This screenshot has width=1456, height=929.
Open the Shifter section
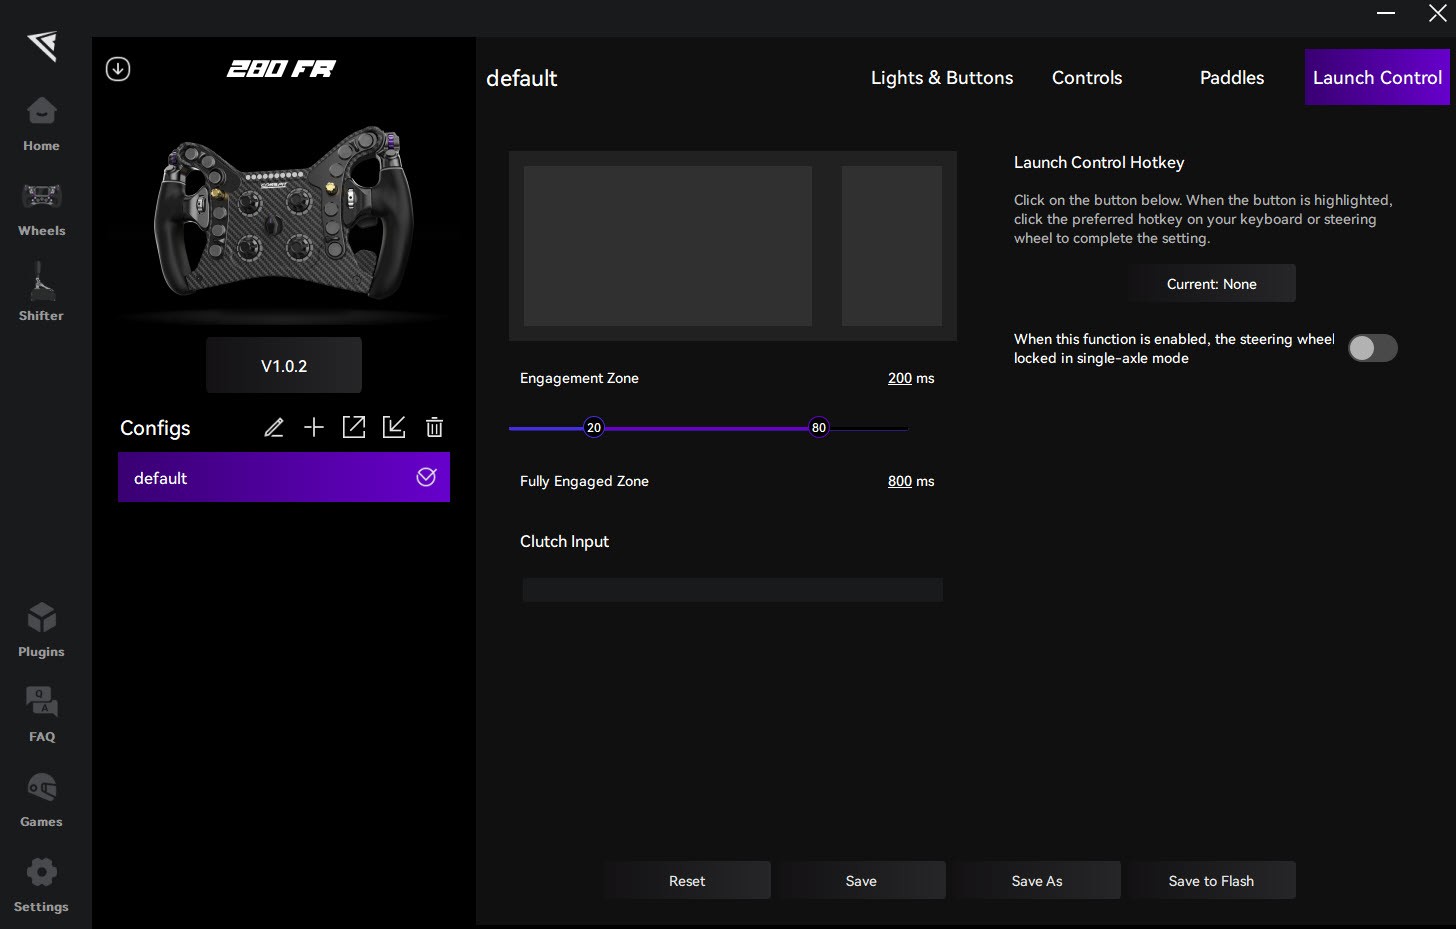pos(41,292)
